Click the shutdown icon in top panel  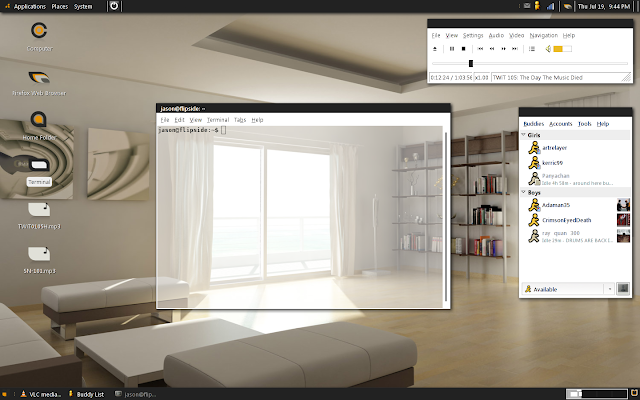tap(114, 6)
